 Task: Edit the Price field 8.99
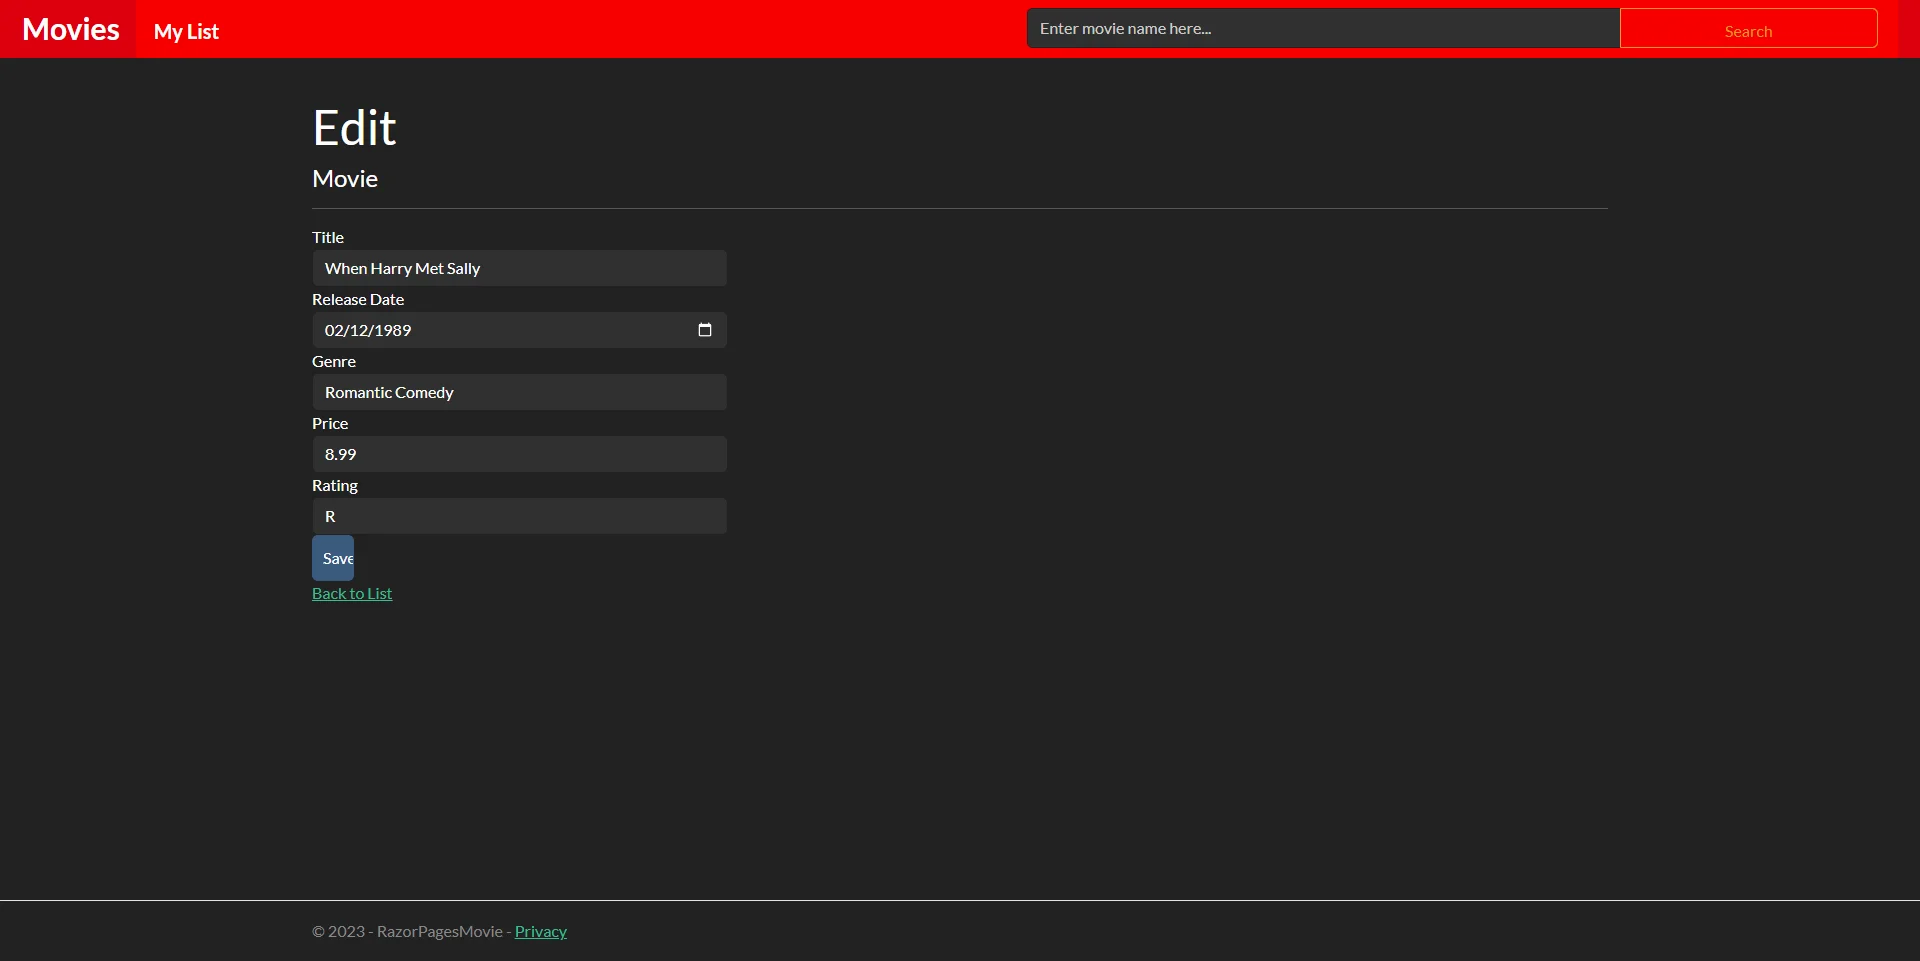[519, 454]
